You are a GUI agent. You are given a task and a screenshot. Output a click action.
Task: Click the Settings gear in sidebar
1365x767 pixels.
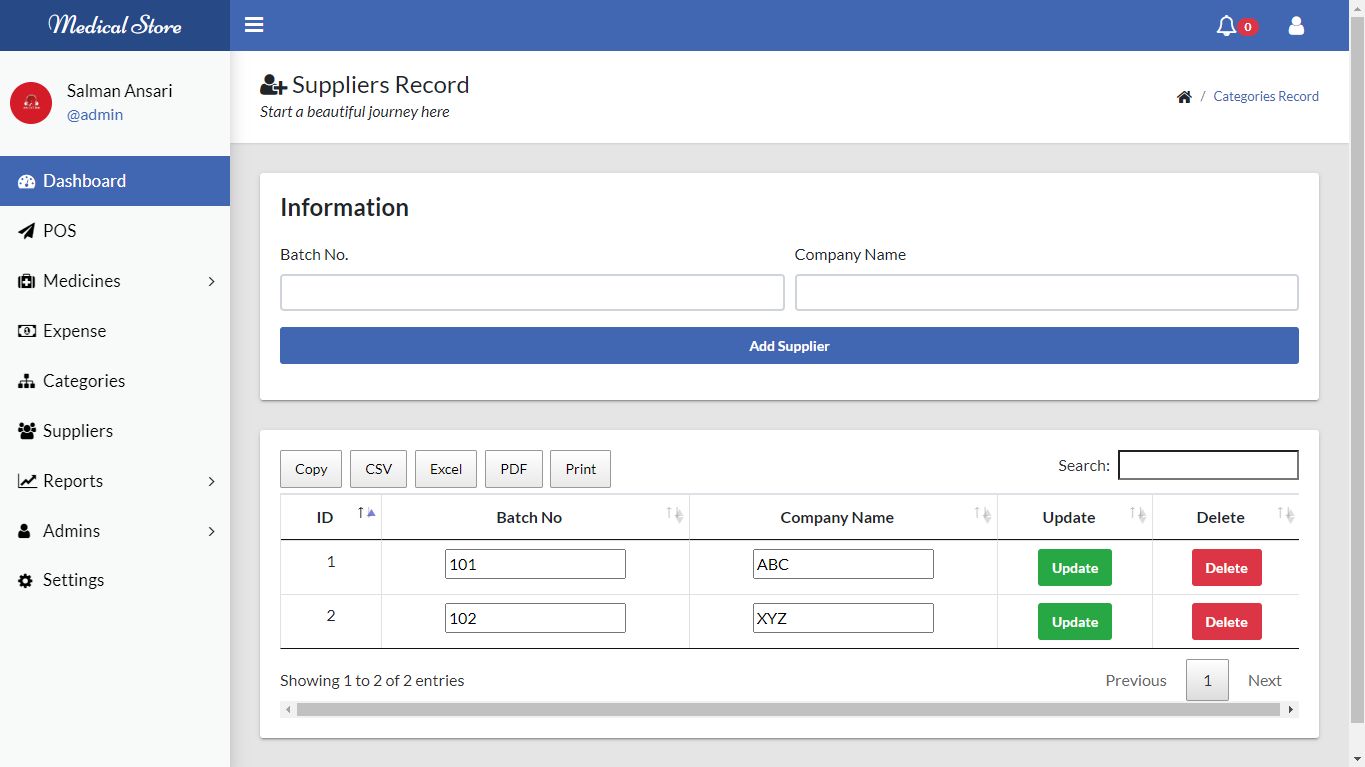(26, 580)
